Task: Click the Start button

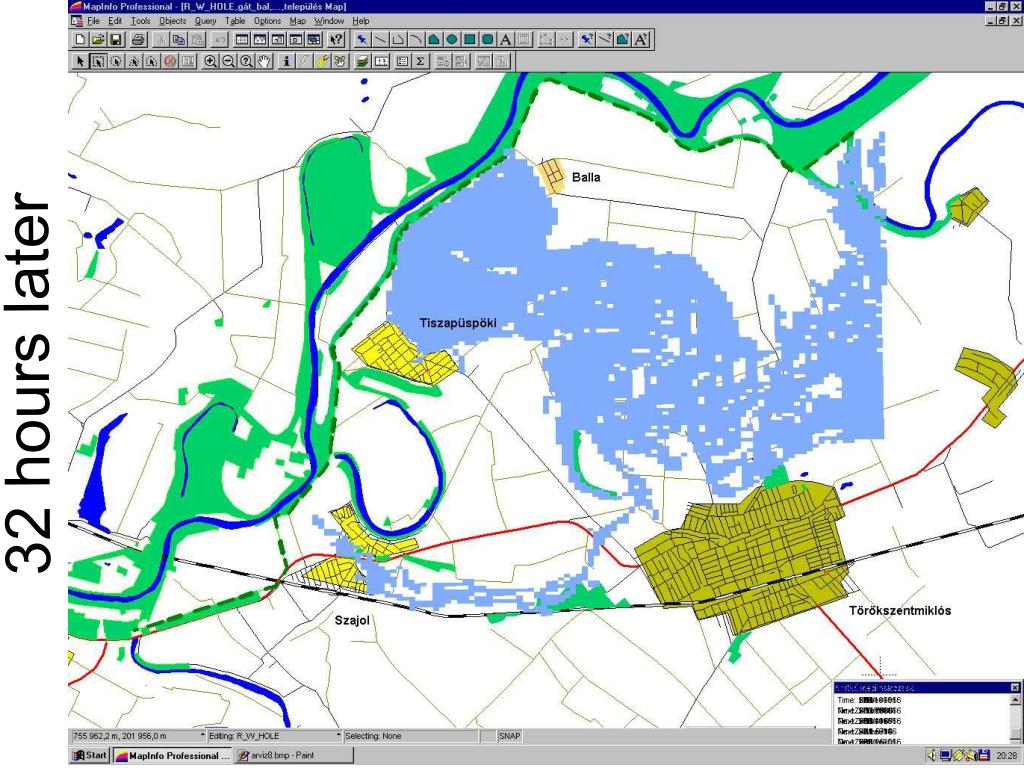Action: (91, 756)
